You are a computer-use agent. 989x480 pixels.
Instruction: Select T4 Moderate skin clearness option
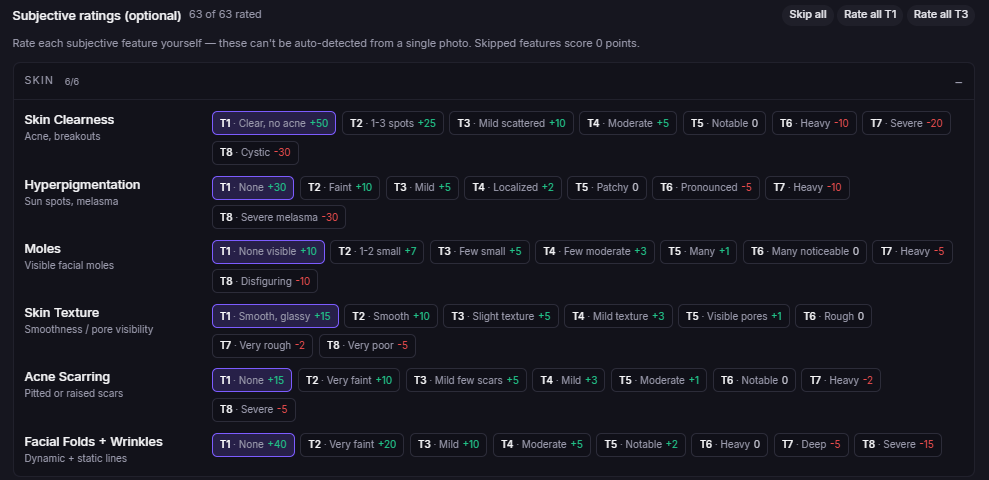[x=628, y=124]
